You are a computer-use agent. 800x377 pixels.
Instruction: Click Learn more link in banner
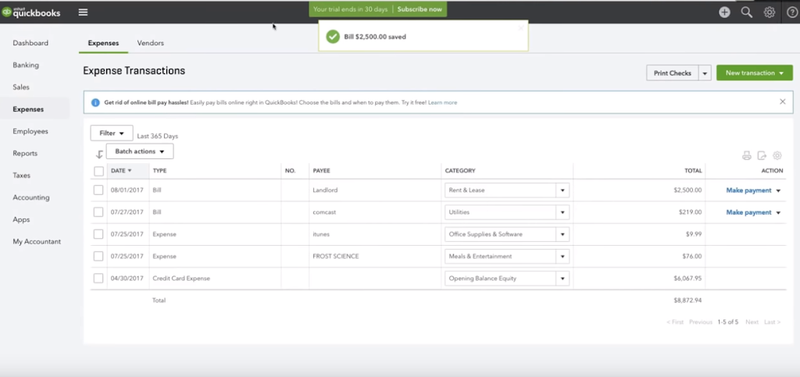point(442,103)
